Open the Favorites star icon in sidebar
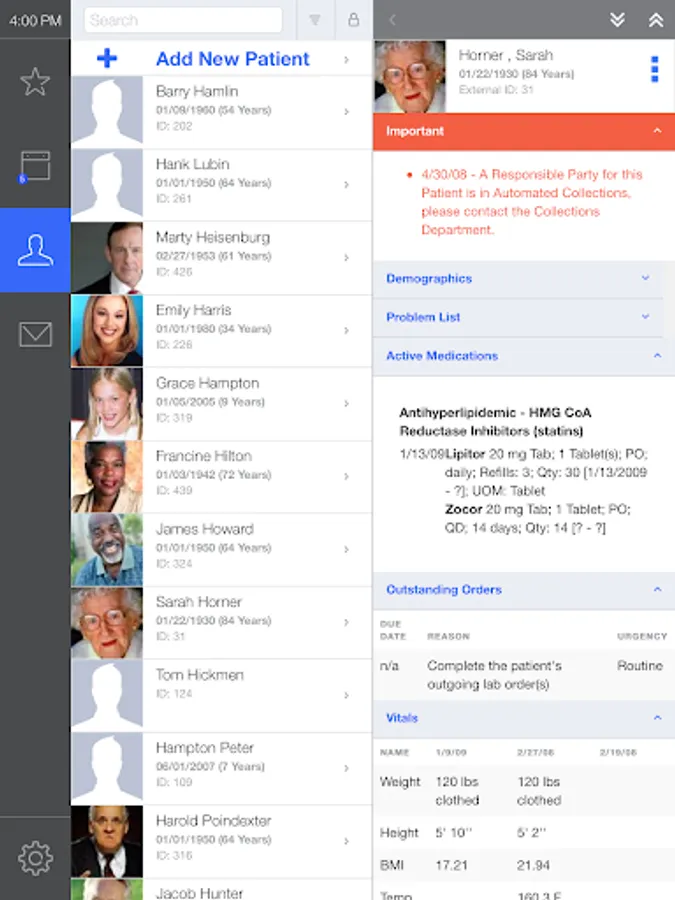Screen dimensions: 675x900 pyautogui.click(x=35, y=82)
